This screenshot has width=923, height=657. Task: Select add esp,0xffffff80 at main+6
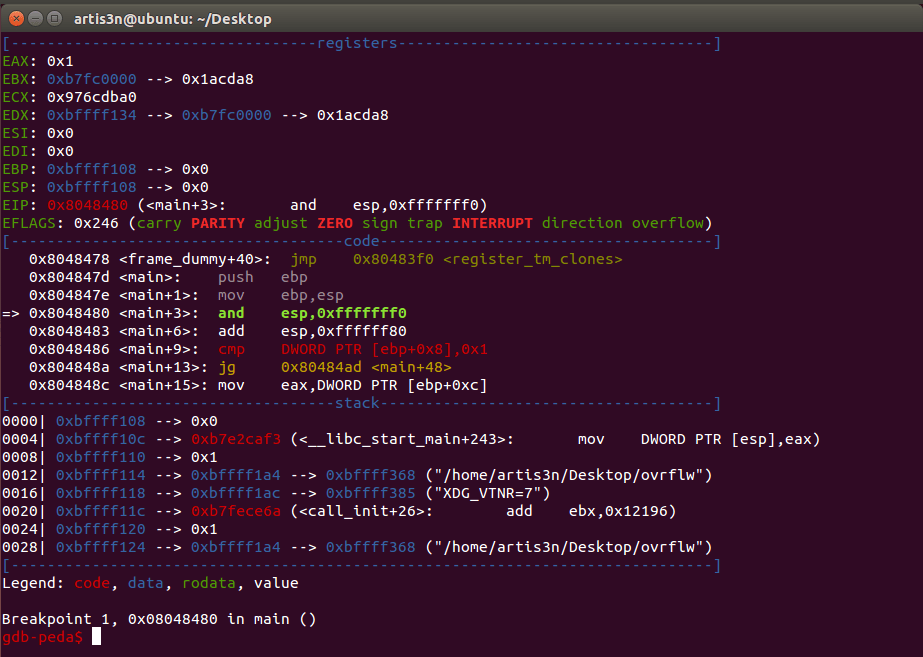coord(312,331)
